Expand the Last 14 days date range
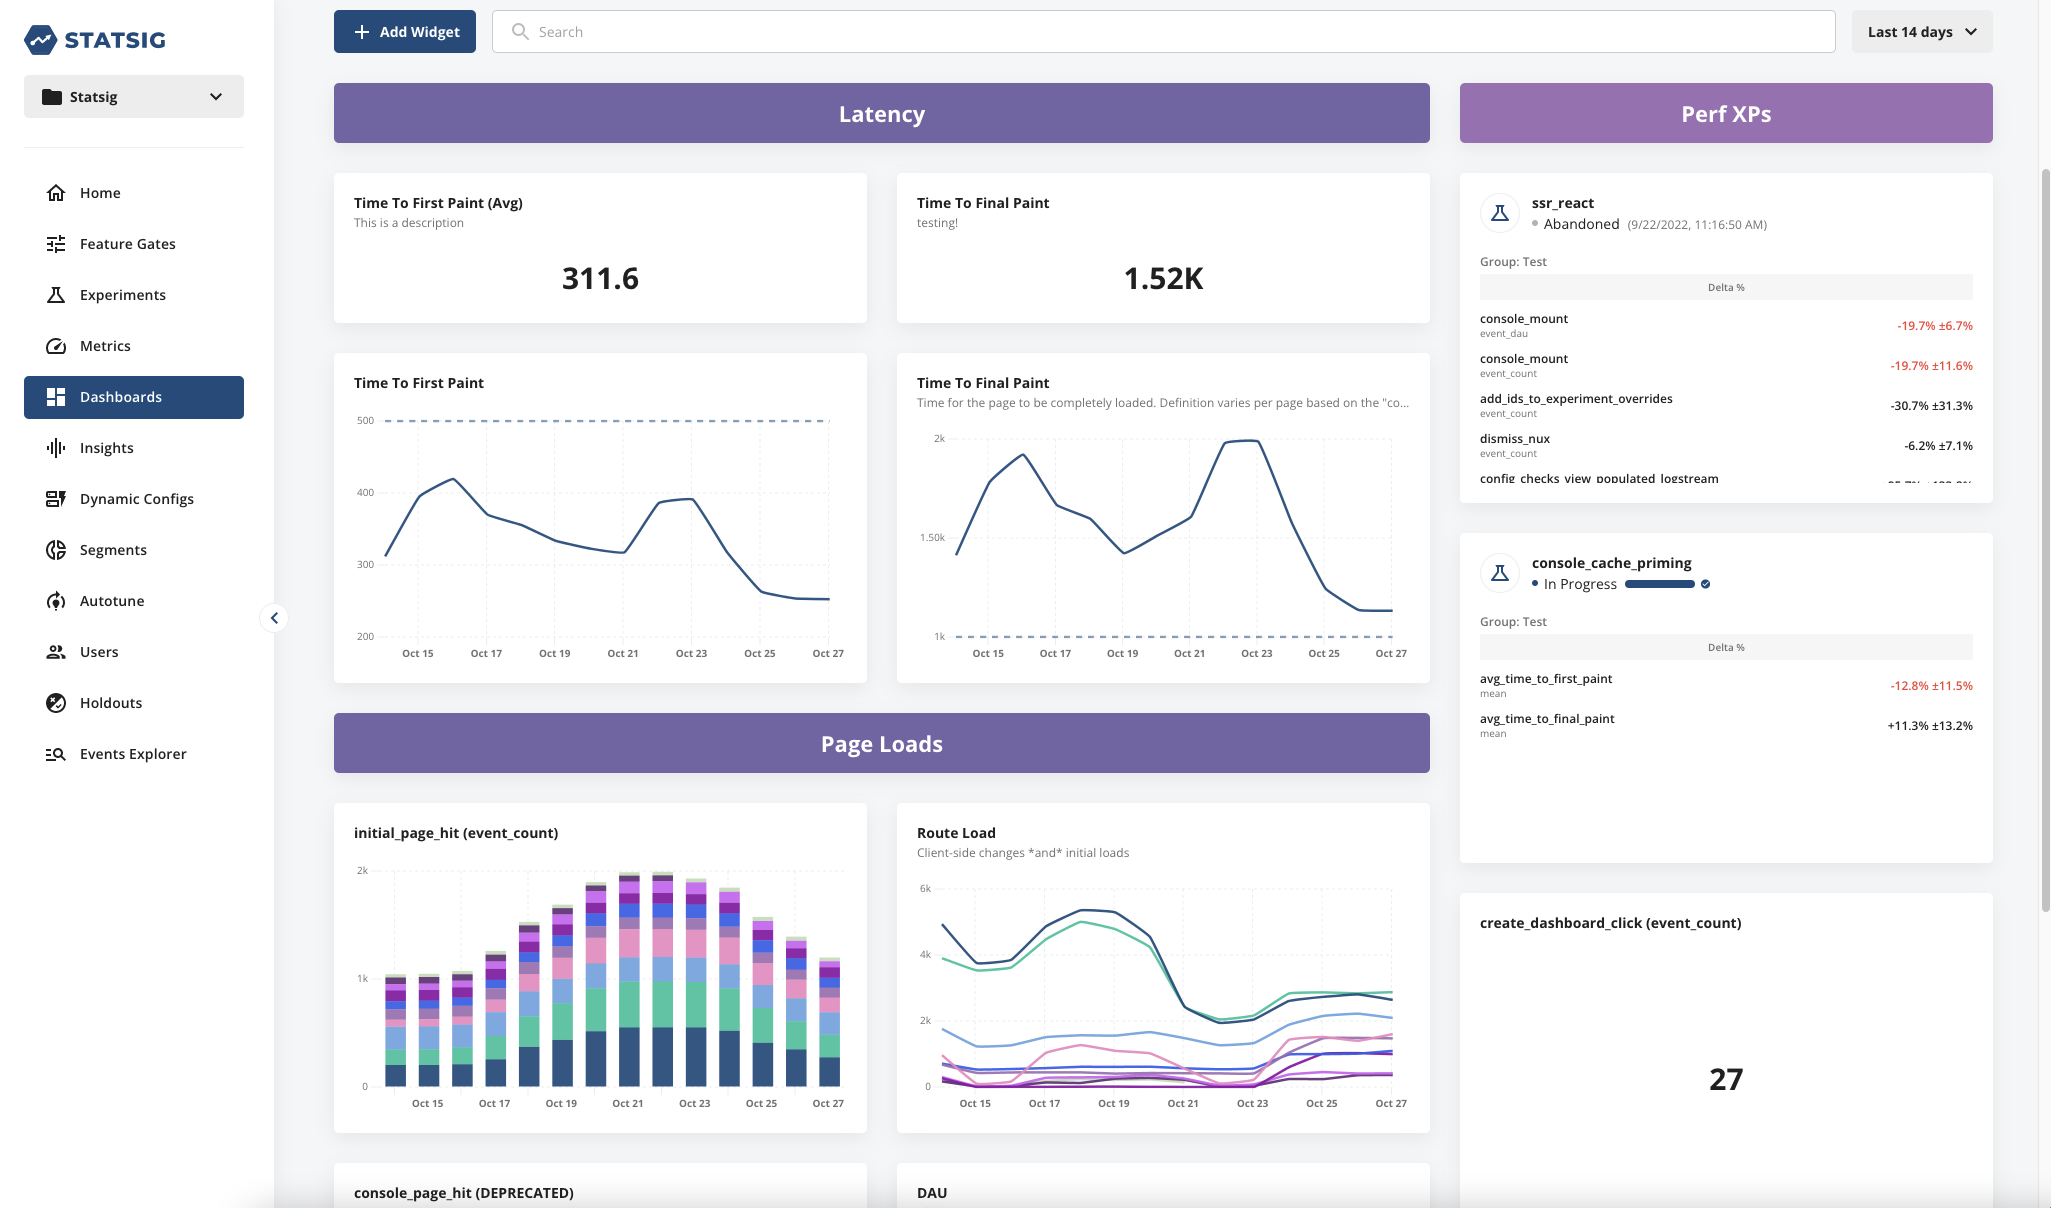 click(1921, 32)
